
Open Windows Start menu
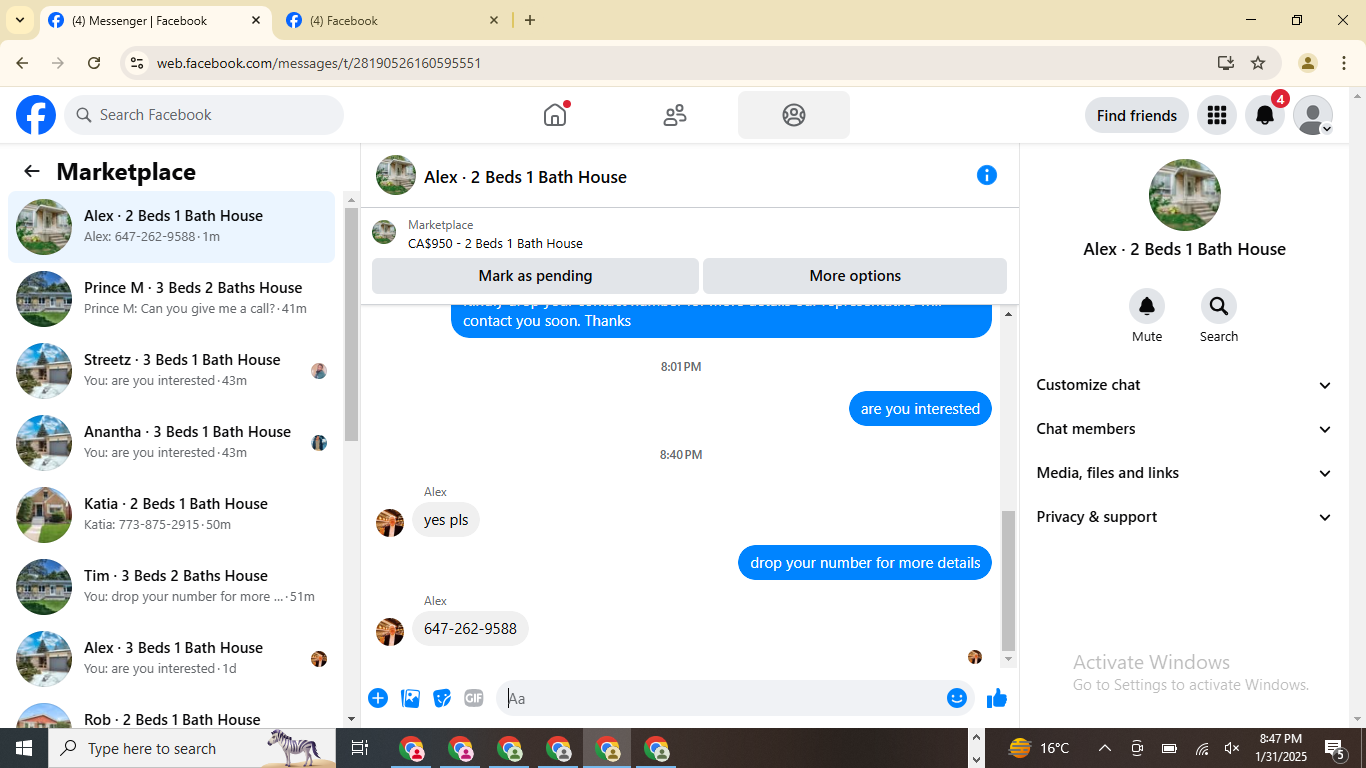(24, 748)
